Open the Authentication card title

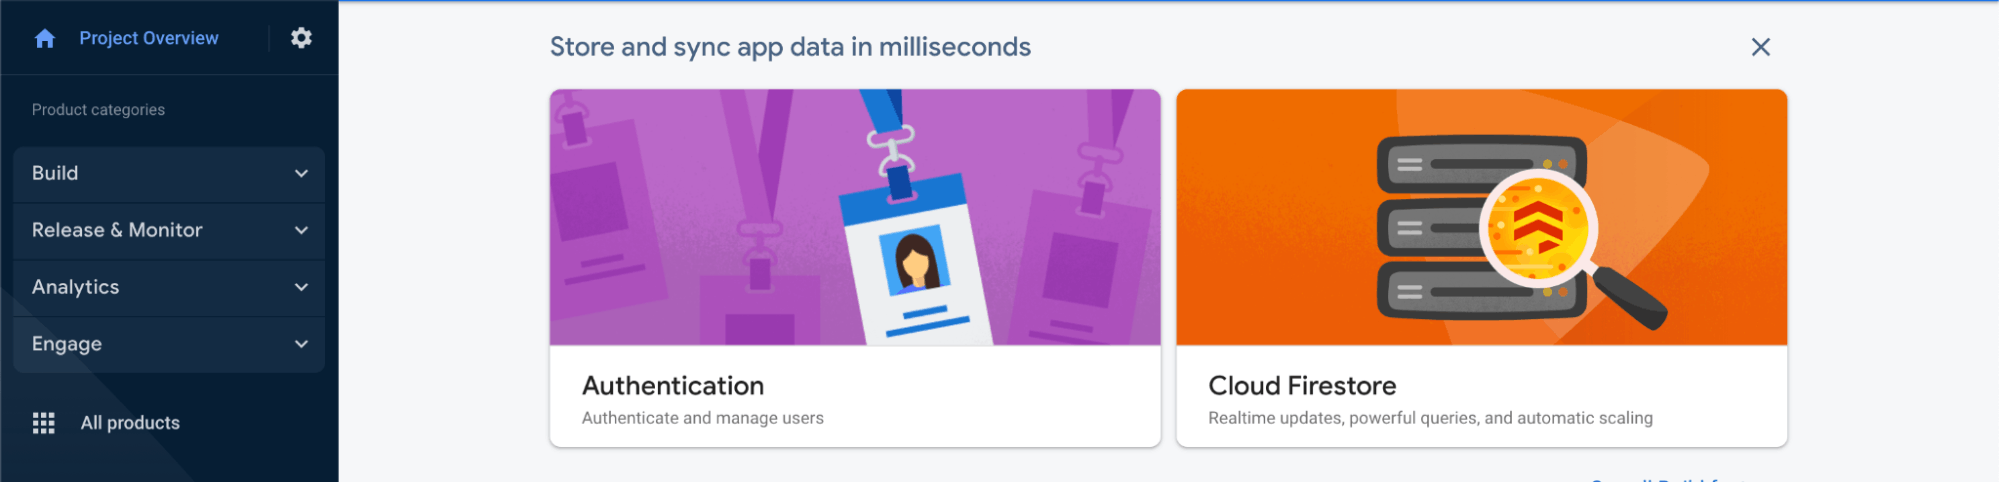pos(673,386)
